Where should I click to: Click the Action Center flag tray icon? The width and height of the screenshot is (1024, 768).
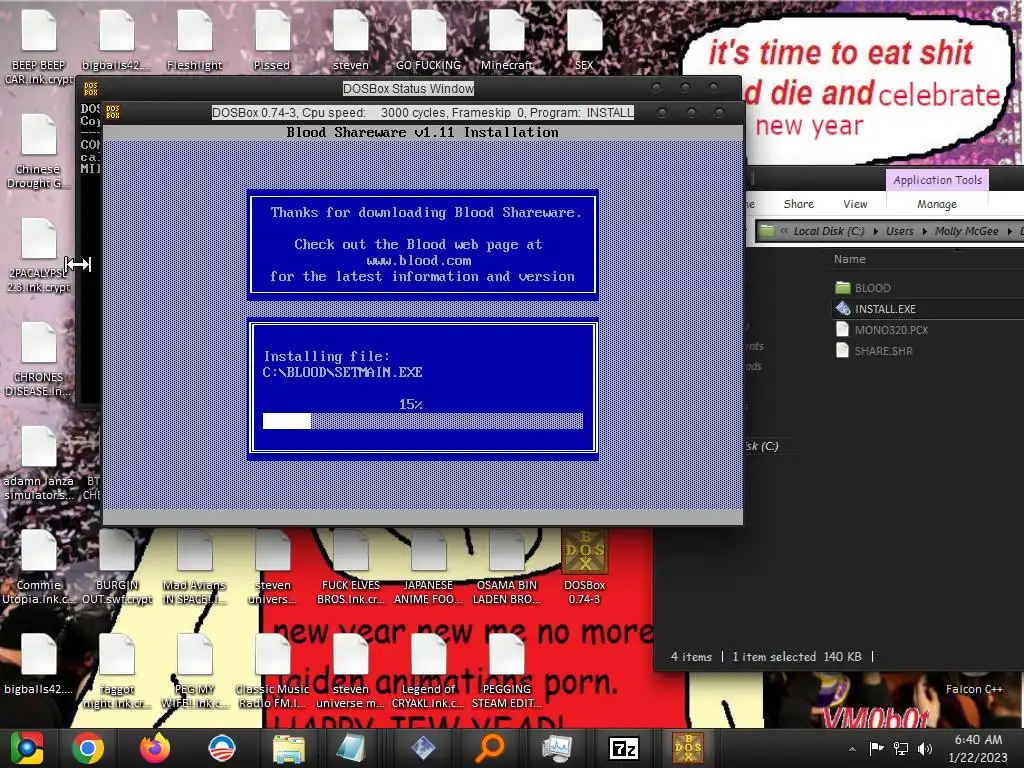click(x=876, y=748)
